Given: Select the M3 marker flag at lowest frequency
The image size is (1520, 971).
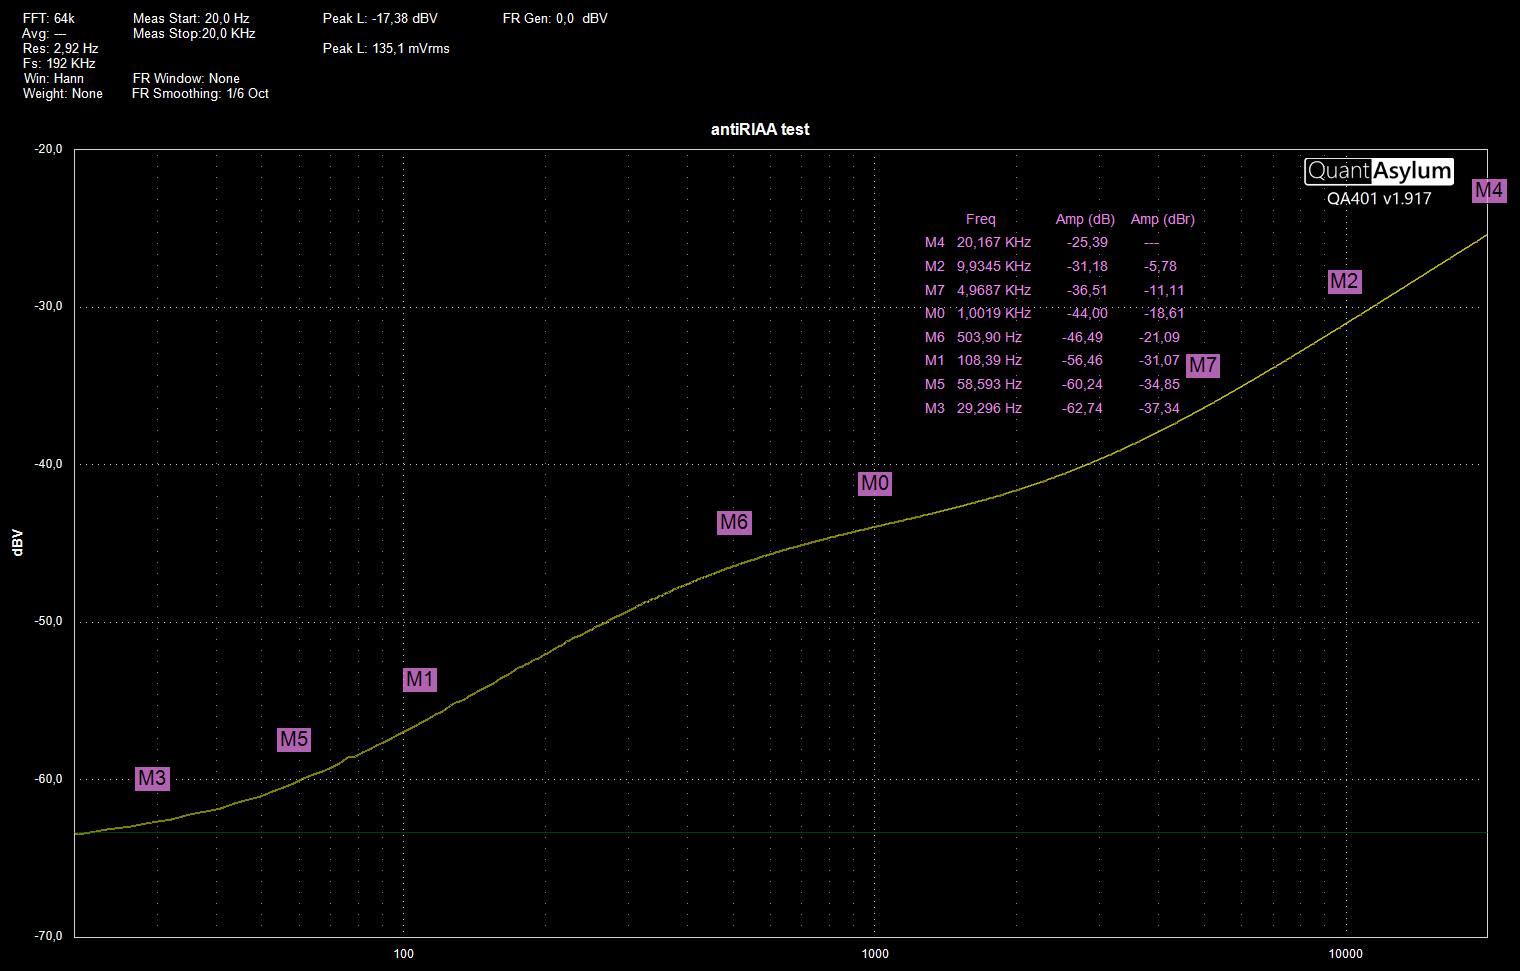Looking at the screenshot, I should (152, 778).
